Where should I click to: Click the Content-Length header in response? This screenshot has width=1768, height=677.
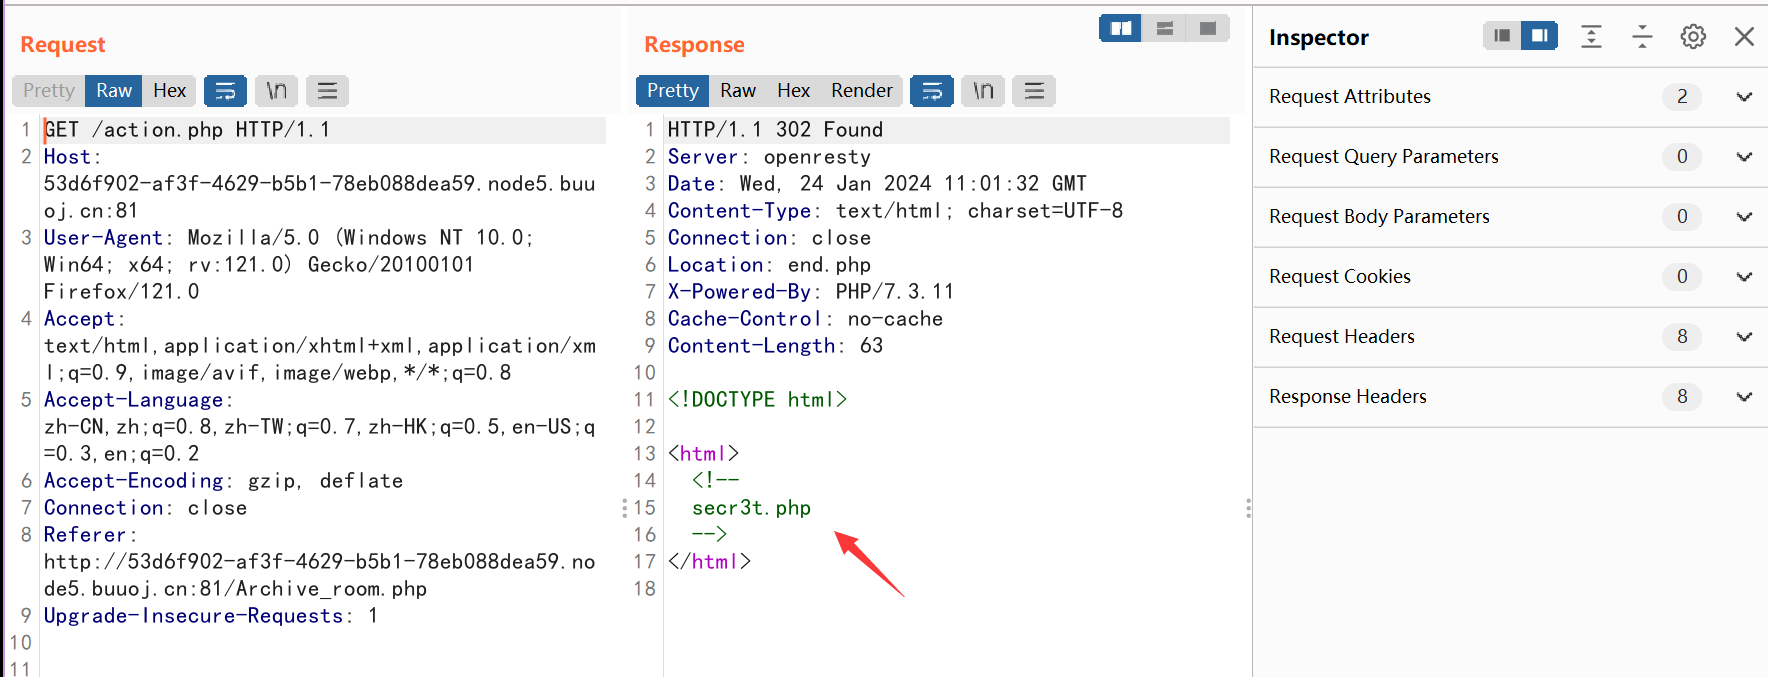(x=775, y=346)
